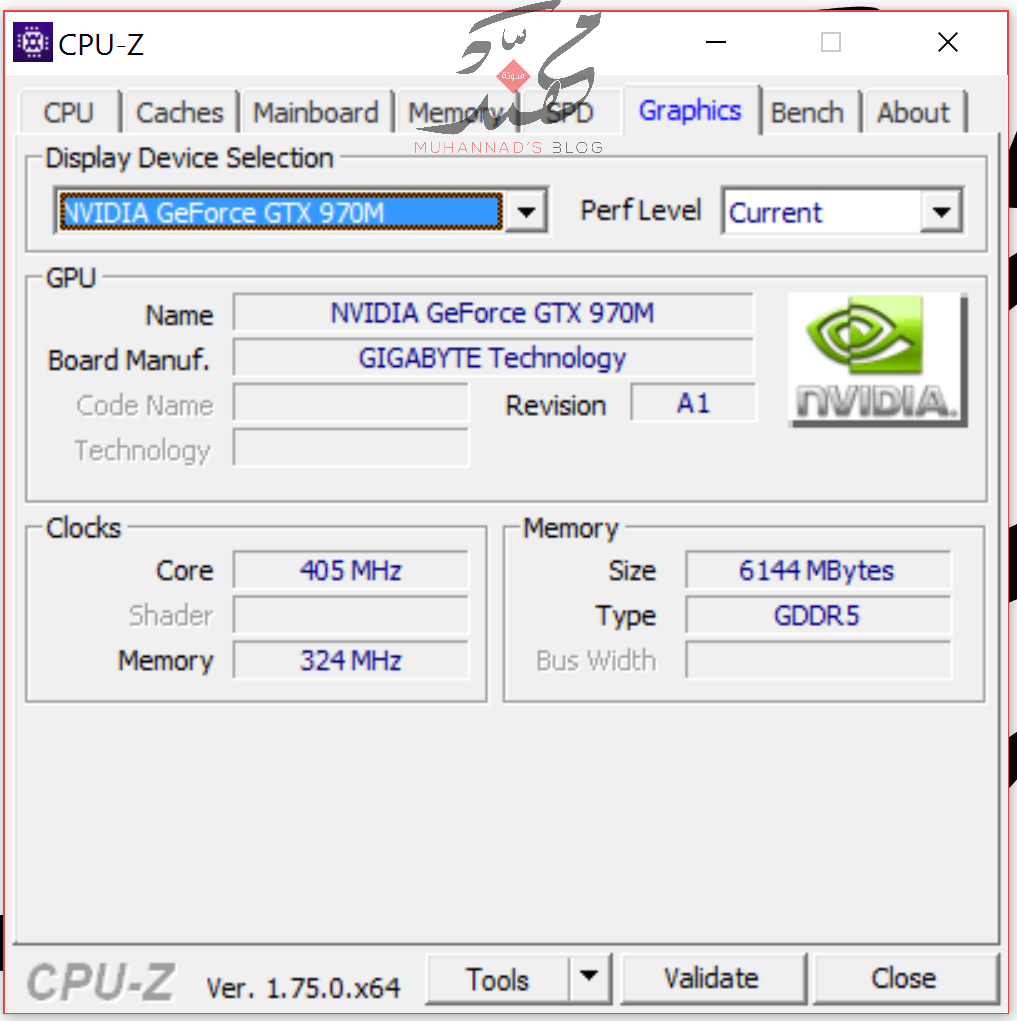The width and height of the screenshot is (1017, 1021).
Task: Open the Caches tab
Action: click(x=179, y=113)
